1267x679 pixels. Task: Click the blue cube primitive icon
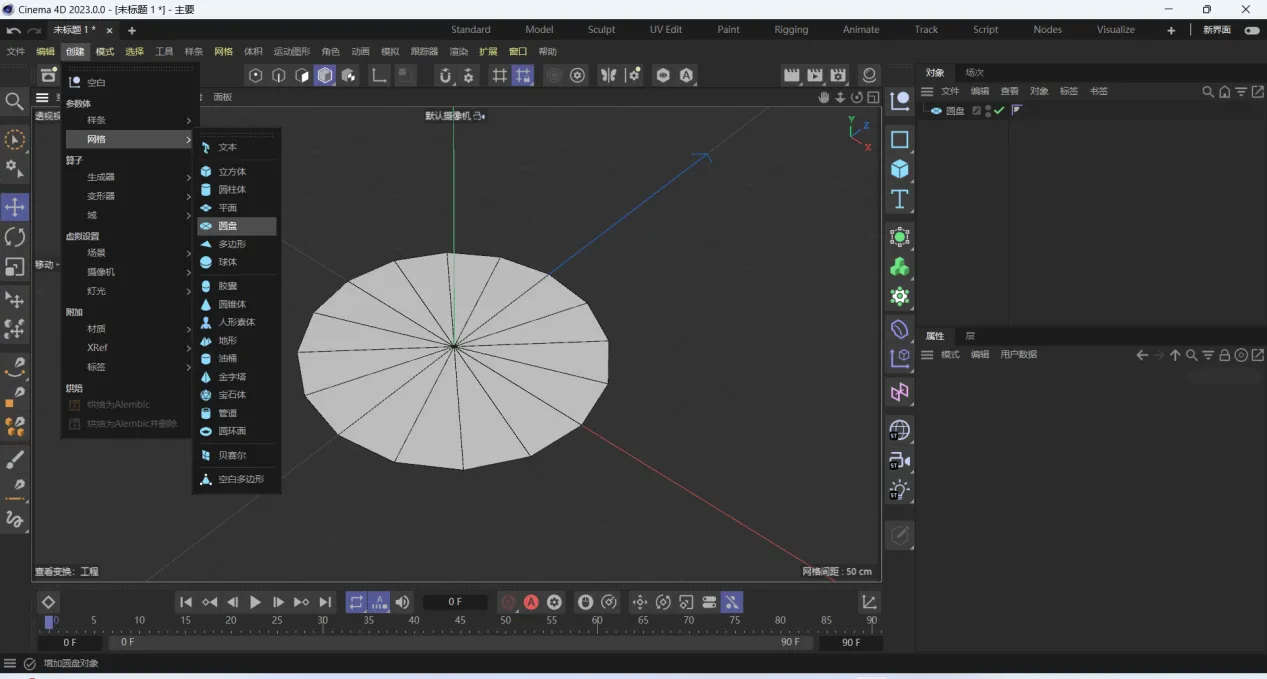(900, 169)
